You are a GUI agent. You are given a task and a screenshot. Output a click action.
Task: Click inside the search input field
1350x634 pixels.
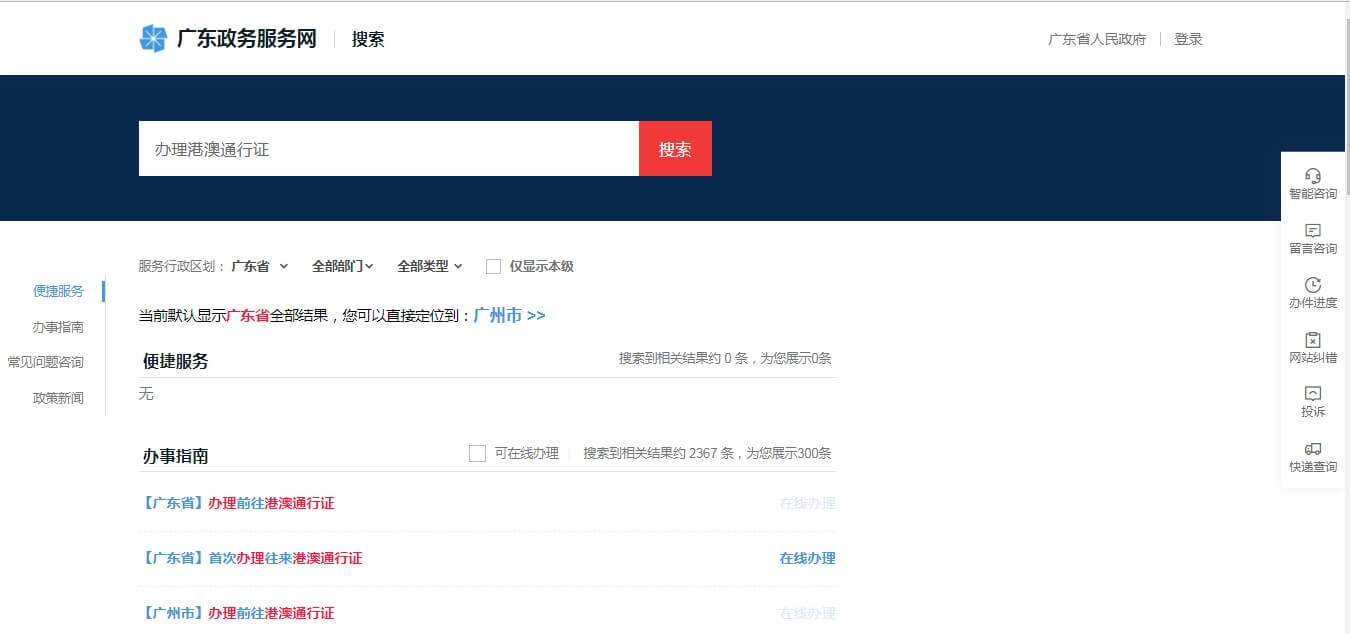pos(388,147)
